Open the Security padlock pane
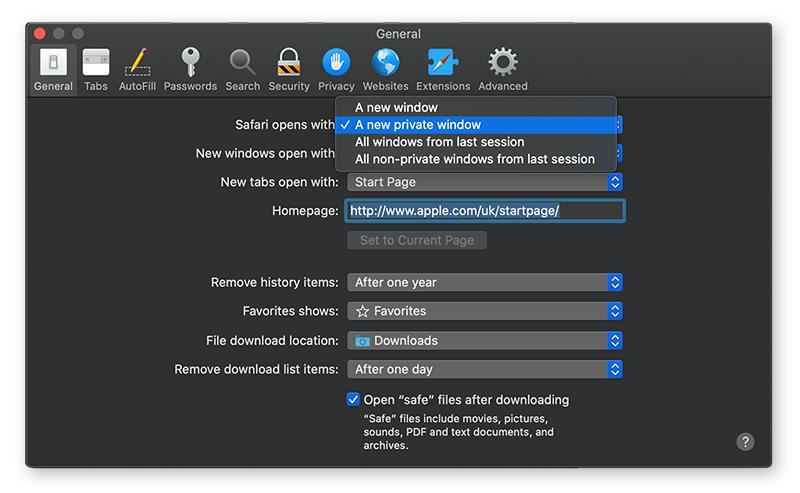The width and height of the screenshot is (800, 493). (x=289, y=70)
